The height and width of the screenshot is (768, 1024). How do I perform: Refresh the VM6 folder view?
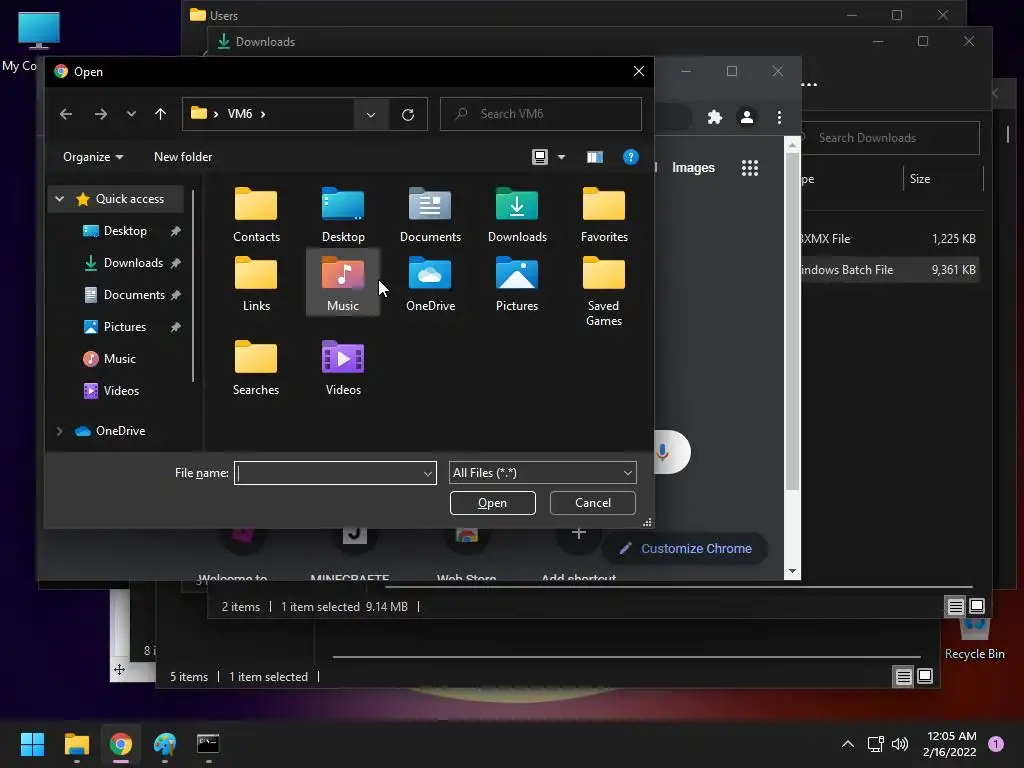point(408,114)
